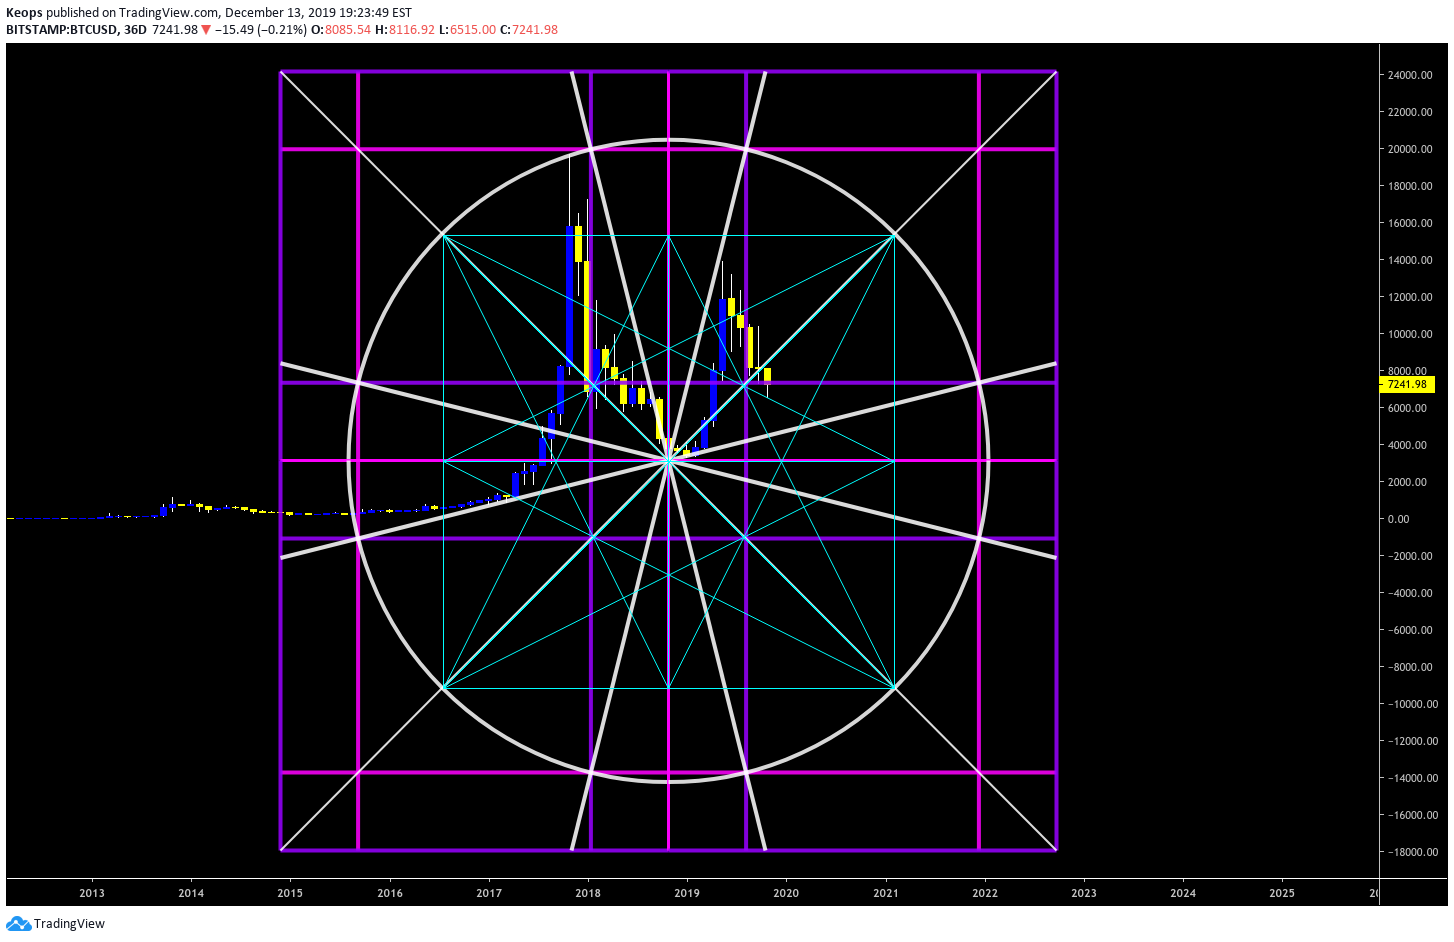1454x942 pixels.
Task: Click the 2020 time axis label
Action: click(x=786, y=893)
